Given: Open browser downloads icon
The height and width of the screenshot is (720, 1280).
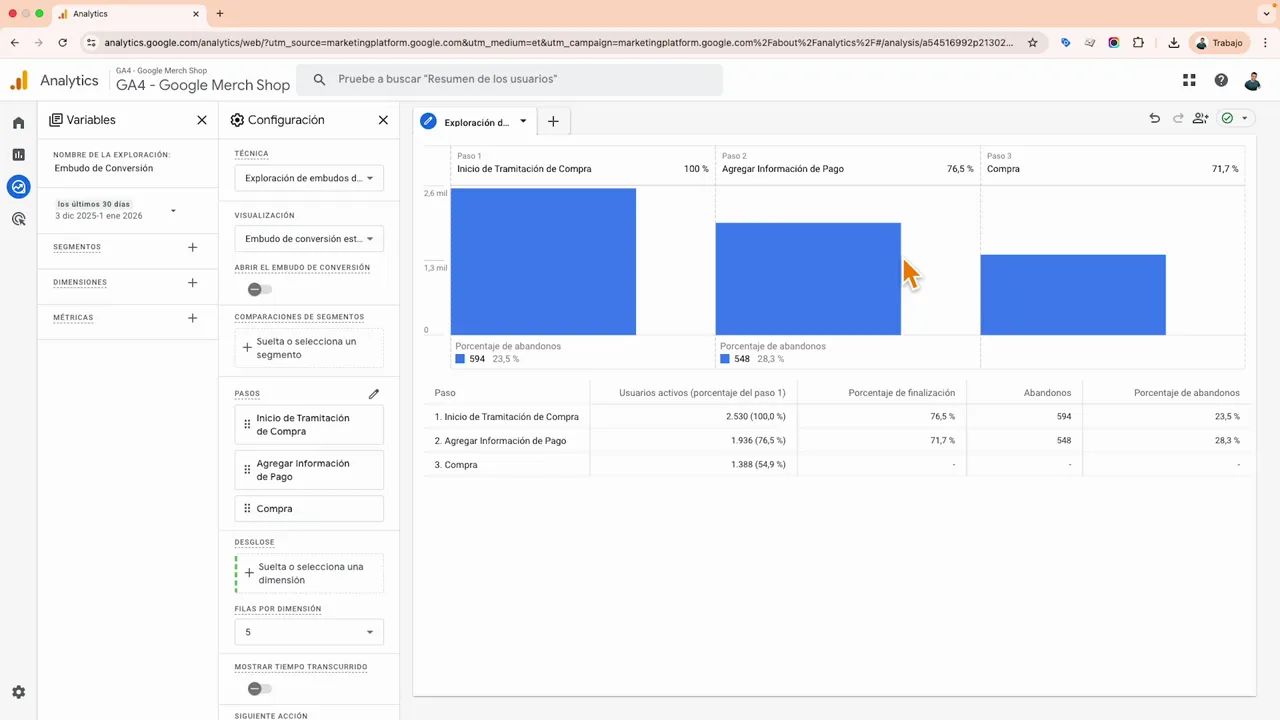Looking at the screenshot, I should click(x=1173, y=43).
